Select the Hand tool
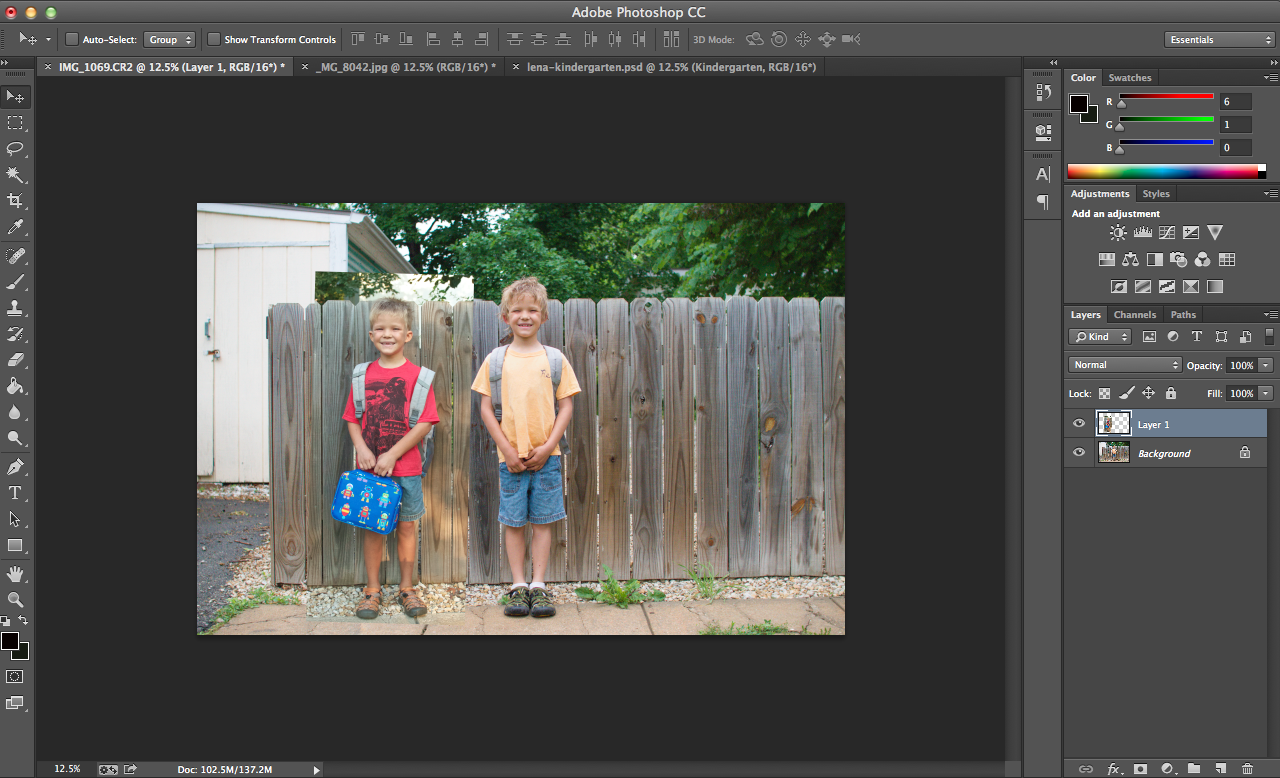The height and width of the screenshot is (778, 1280). (x=15, y=574)
